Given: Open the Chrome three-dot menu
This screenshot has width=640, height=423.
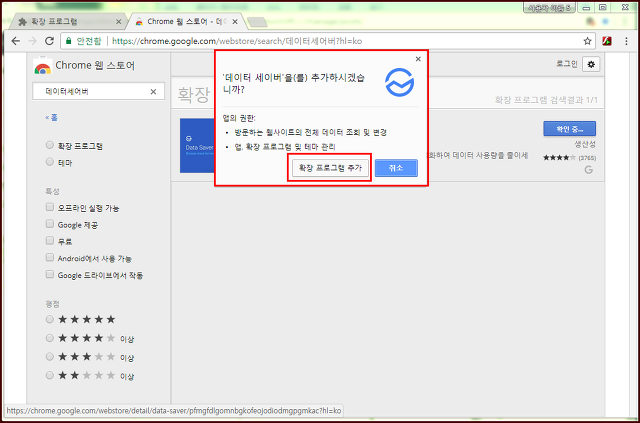Looking at the screenshot, I should point(626,41).
